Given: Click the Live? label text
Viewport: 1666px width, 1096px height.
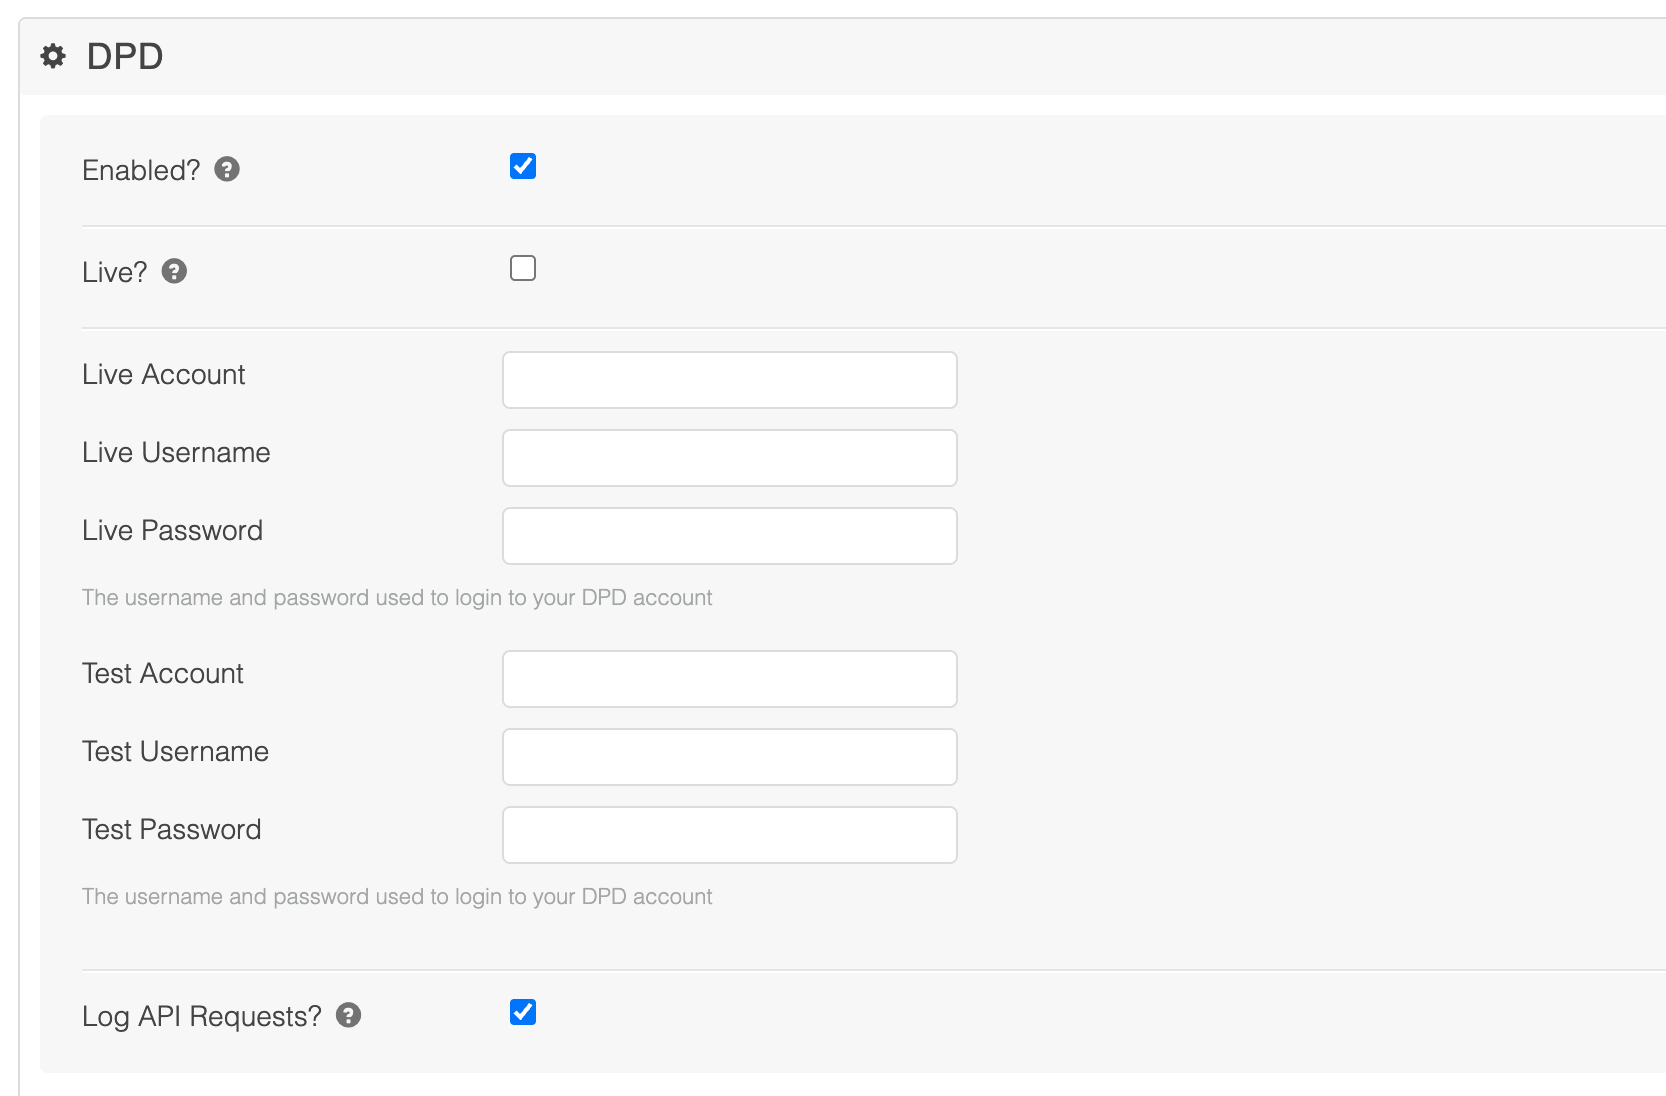Looking at the screenshot, I should [x=115, y=272].
